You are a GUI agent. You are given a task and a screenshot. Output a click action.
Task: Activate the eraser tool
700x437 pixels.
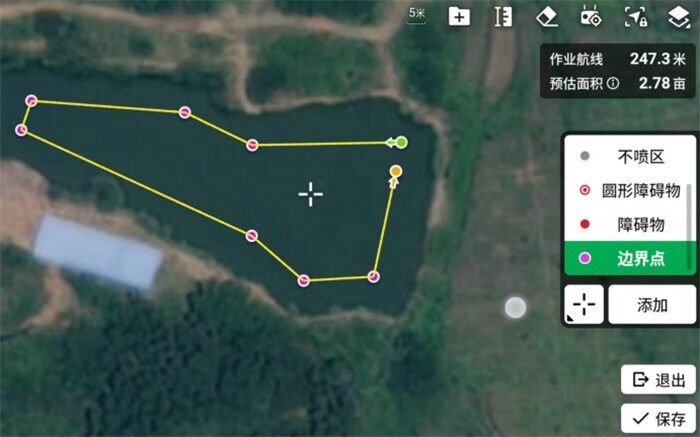point(547,17)
